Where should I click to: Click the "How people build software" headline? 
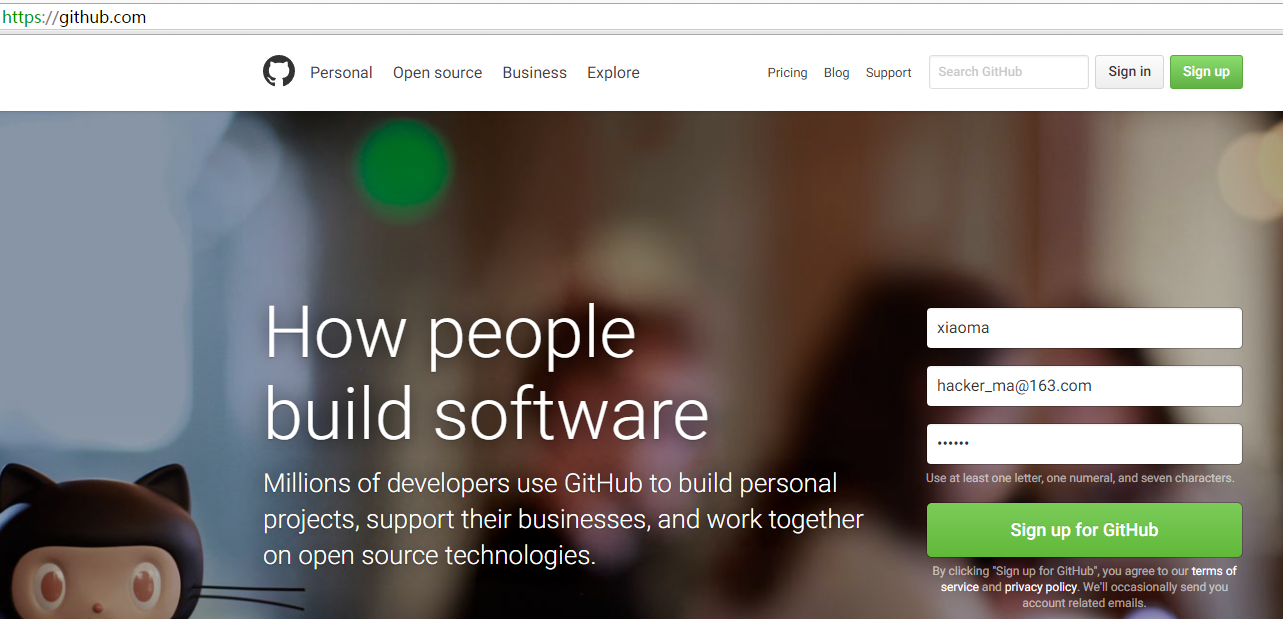click(487, 372)
